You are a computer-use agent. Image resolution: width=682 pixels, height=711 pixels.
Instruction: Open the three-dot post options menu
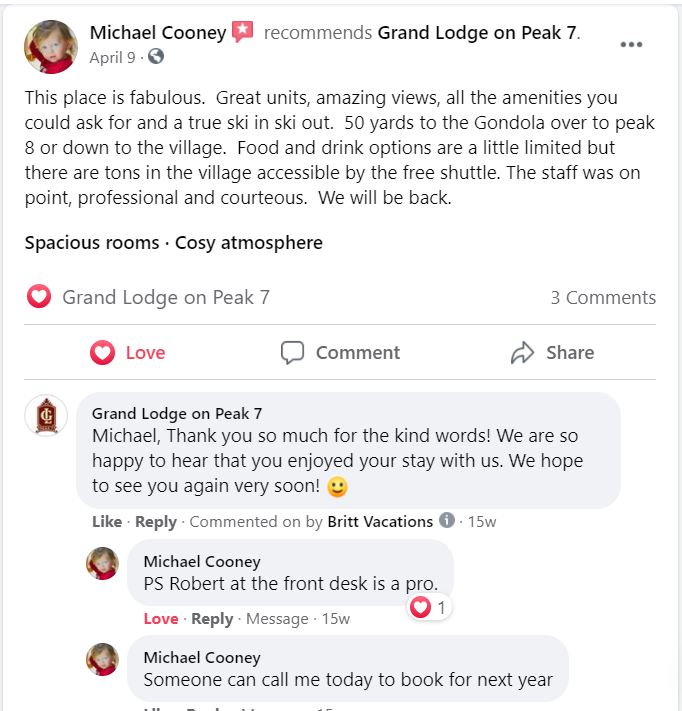click(631, 44)
